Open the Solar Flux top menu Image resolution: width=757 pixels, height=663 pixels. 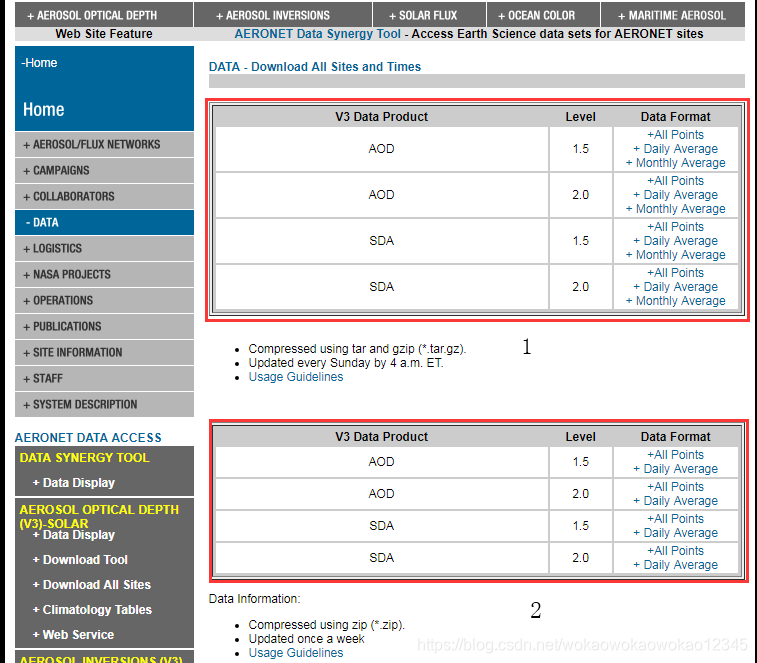coord(429,15)
